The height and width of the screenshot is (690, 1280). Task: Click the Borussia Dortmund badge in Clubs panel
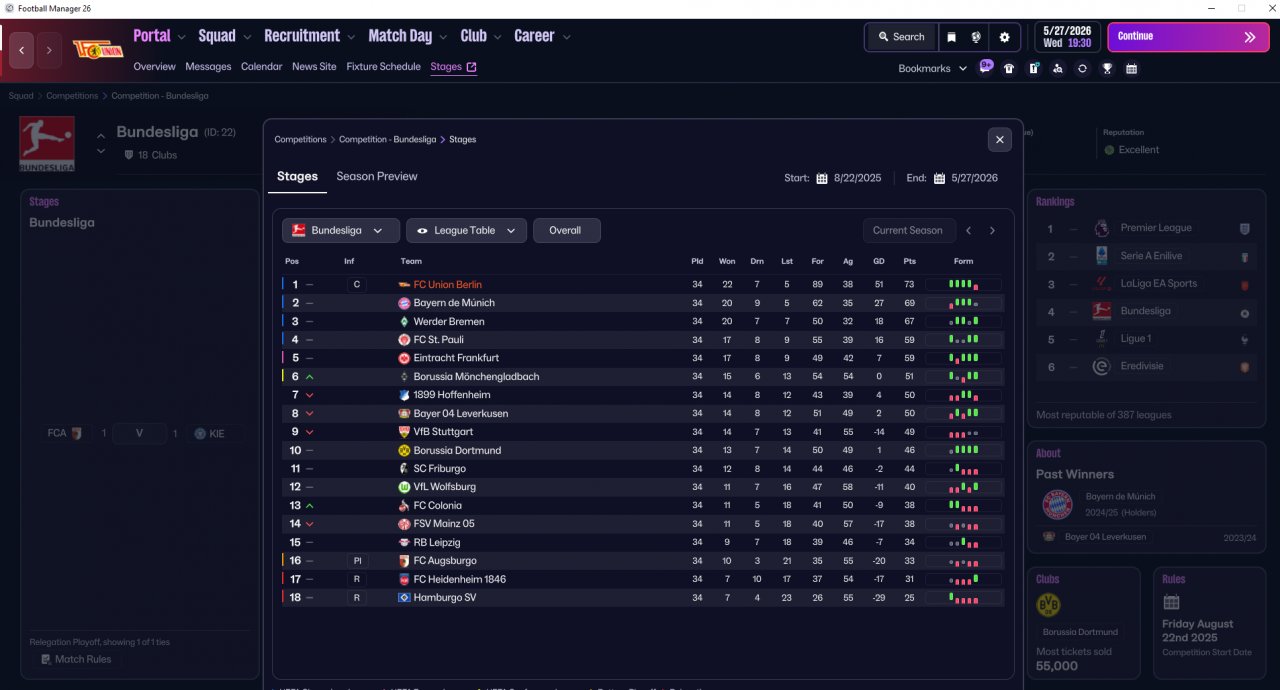(x=1048, y=605)
